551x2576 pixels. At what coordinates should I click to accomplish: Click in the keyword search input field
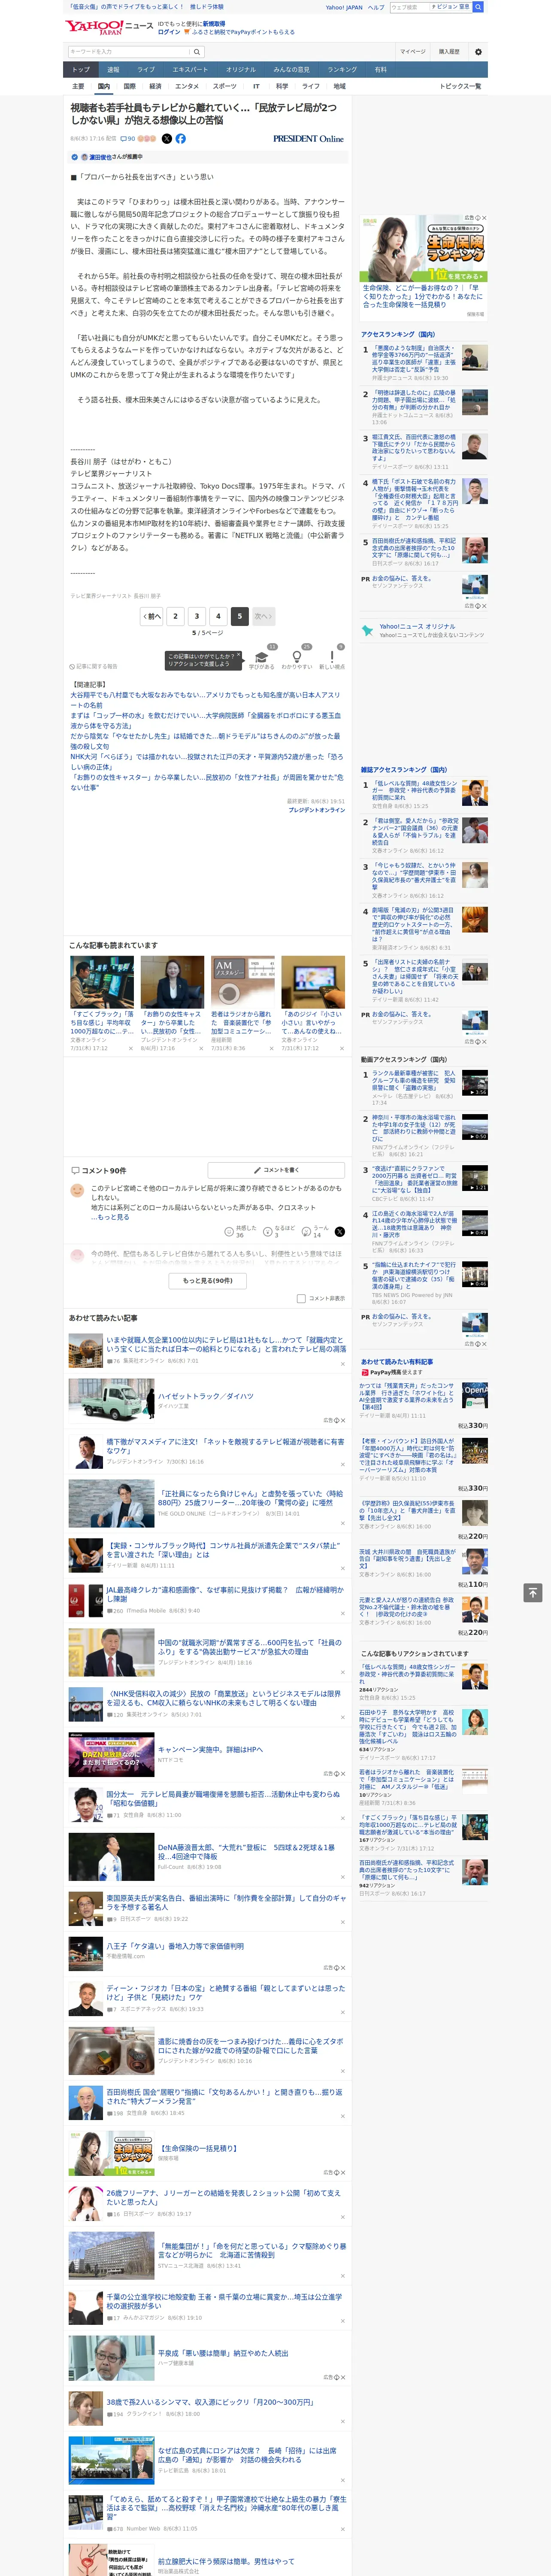pos(129,52)
